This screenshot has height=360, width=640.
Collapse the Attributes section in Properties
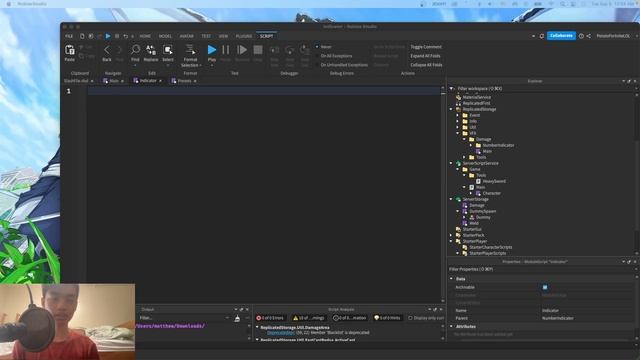tap(451, 327)
